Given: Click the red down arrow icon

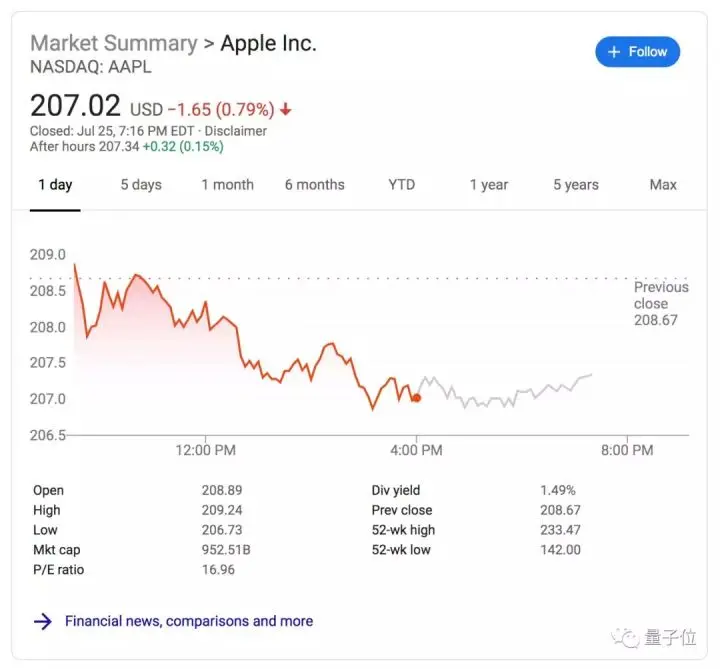Looking at the screenshot, I should pyautogui.click(x=286, y=109).
